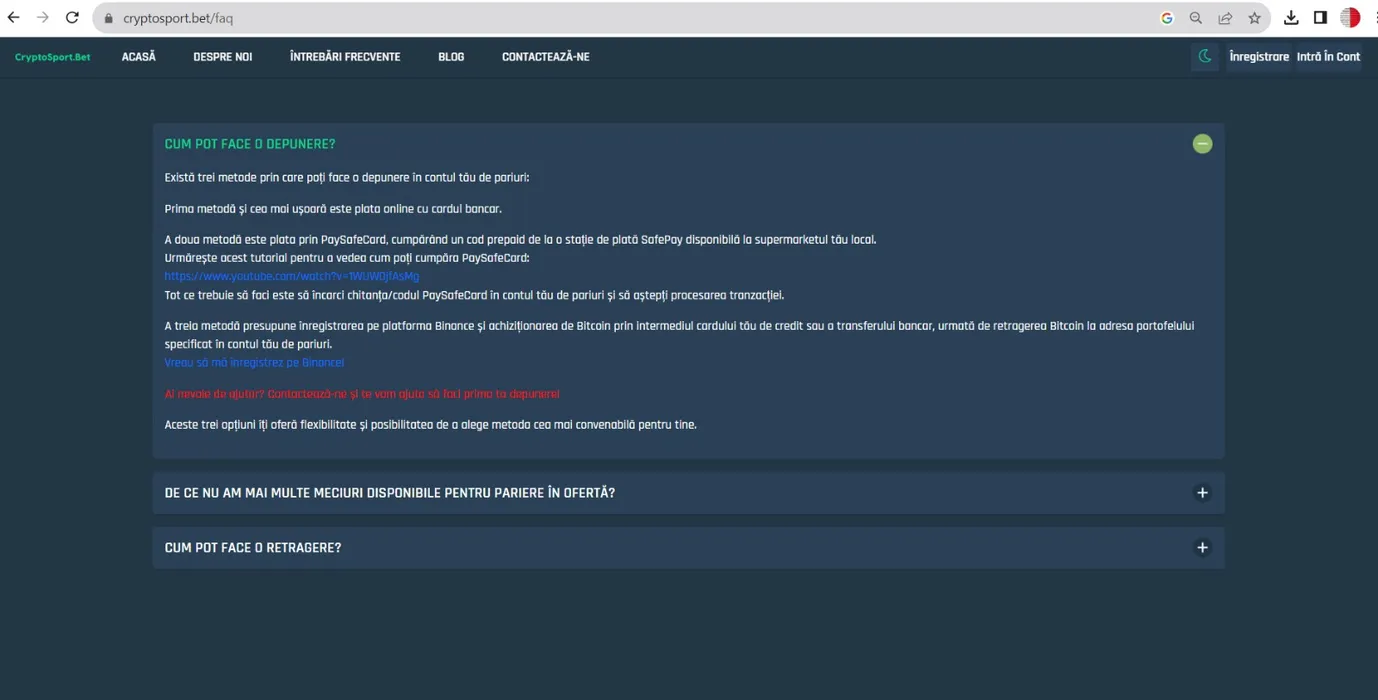Open the Blog menu item
1378x700 pixels.
tap(451, 57)
